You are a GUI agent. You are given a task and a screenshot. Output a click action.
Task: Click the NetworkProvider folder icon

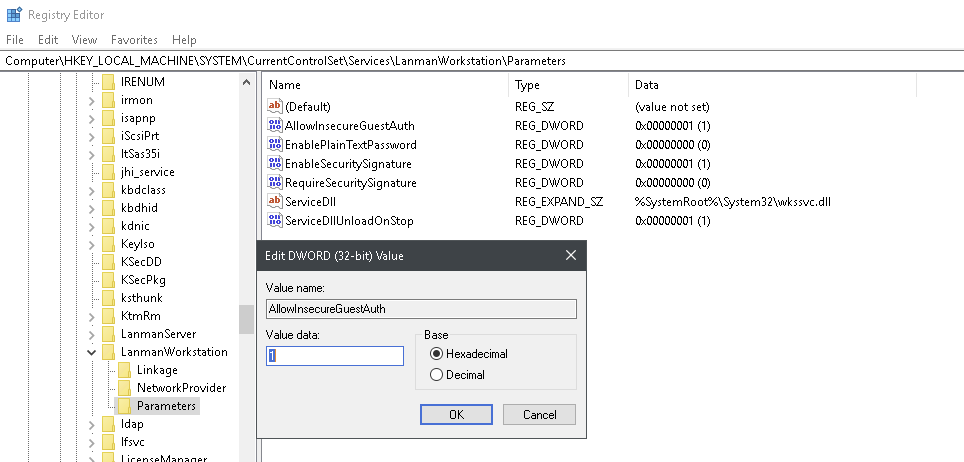[124, 388]
